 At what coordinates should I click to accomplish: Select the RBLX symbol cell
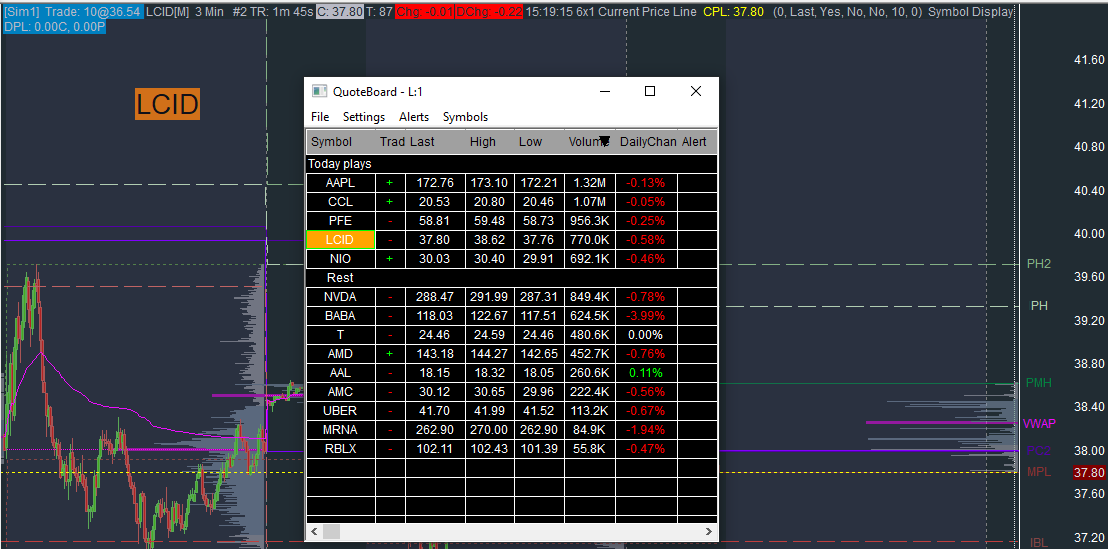tap(341, 449)
